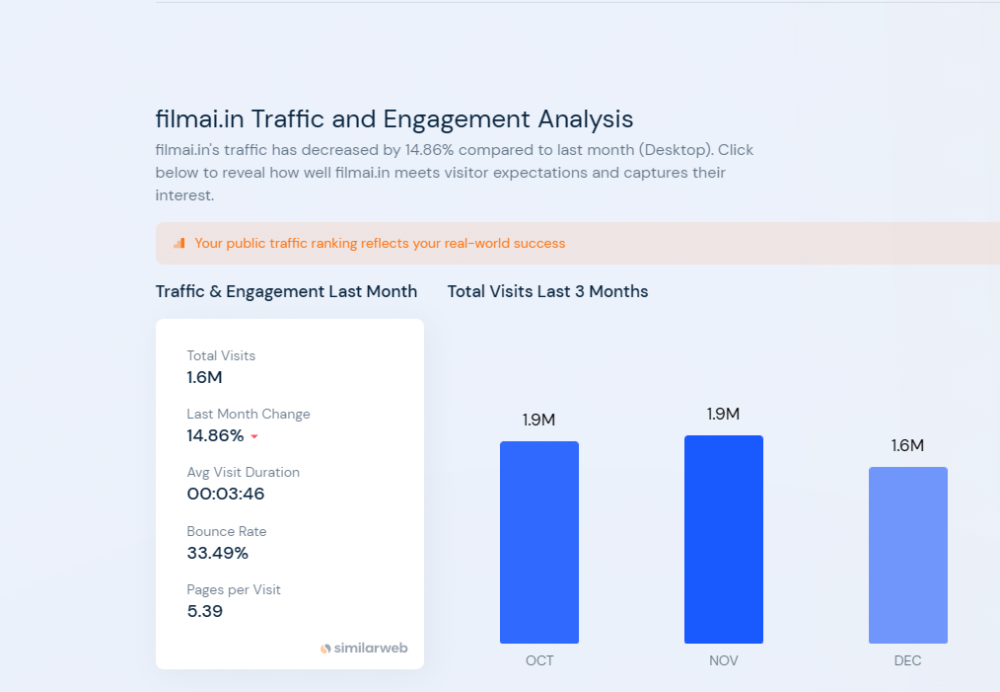1000x692 pixels.
Task: Click the 'Traffic & Engagement Last Month' heading
Action: (x=286, y=291)
